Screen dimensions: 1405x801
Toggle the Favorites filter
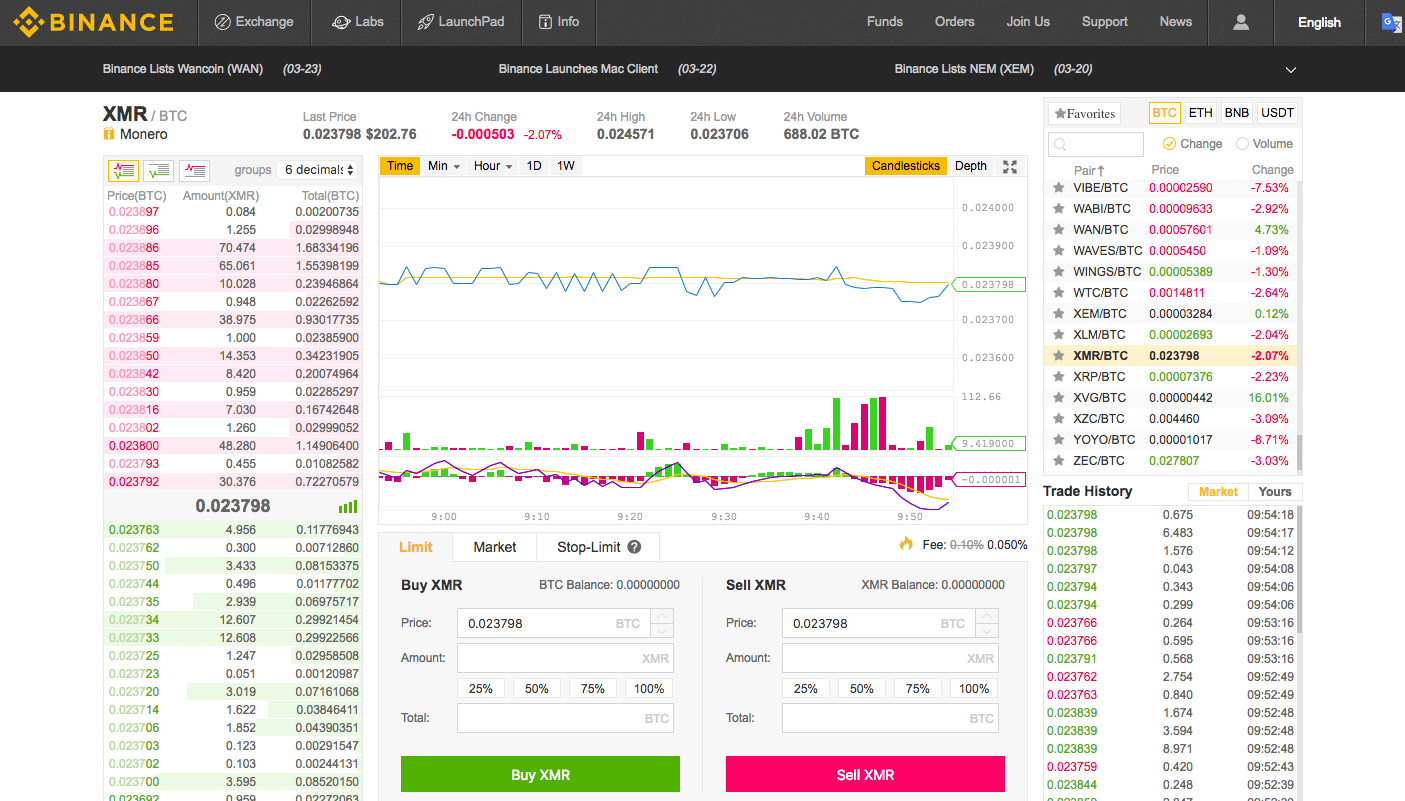point(1084,114)
